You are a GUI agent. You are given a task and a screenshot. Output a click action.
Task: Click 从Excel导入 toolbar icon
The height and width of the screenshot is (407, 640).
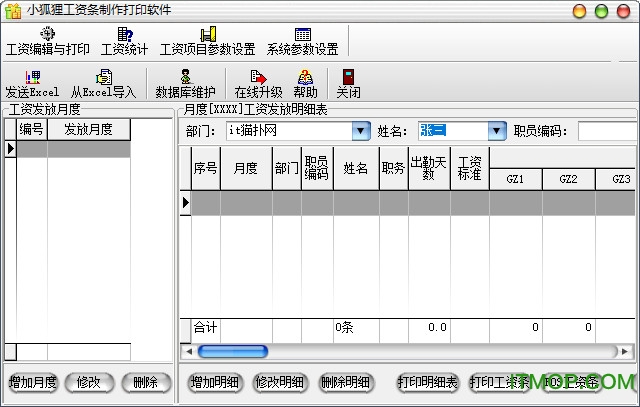104,84
